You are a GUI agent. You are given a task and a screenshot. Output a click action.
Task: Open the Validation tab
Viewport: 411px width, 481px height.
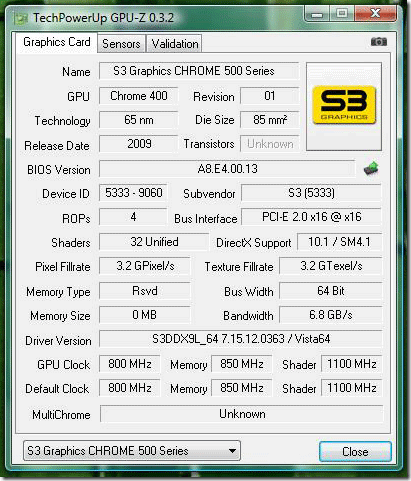[x=175, y=44]
